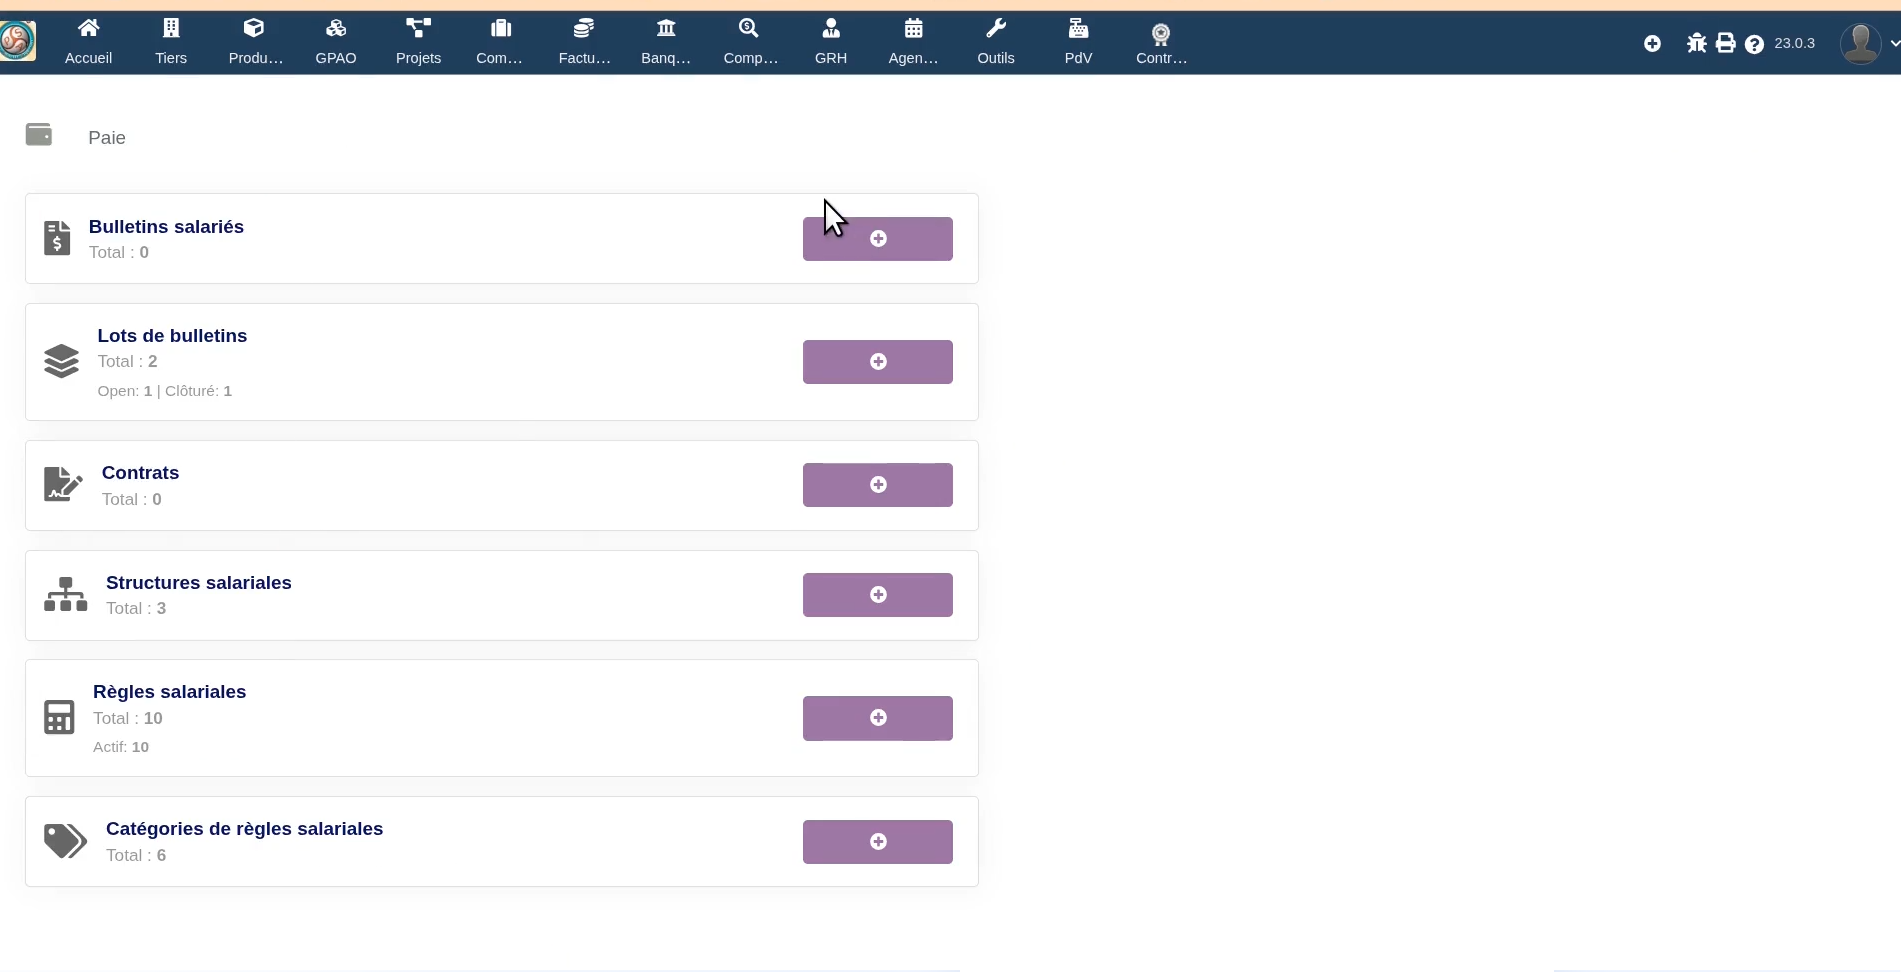
Task: Click the print icon in top bar
Action: pos(1726,43)
